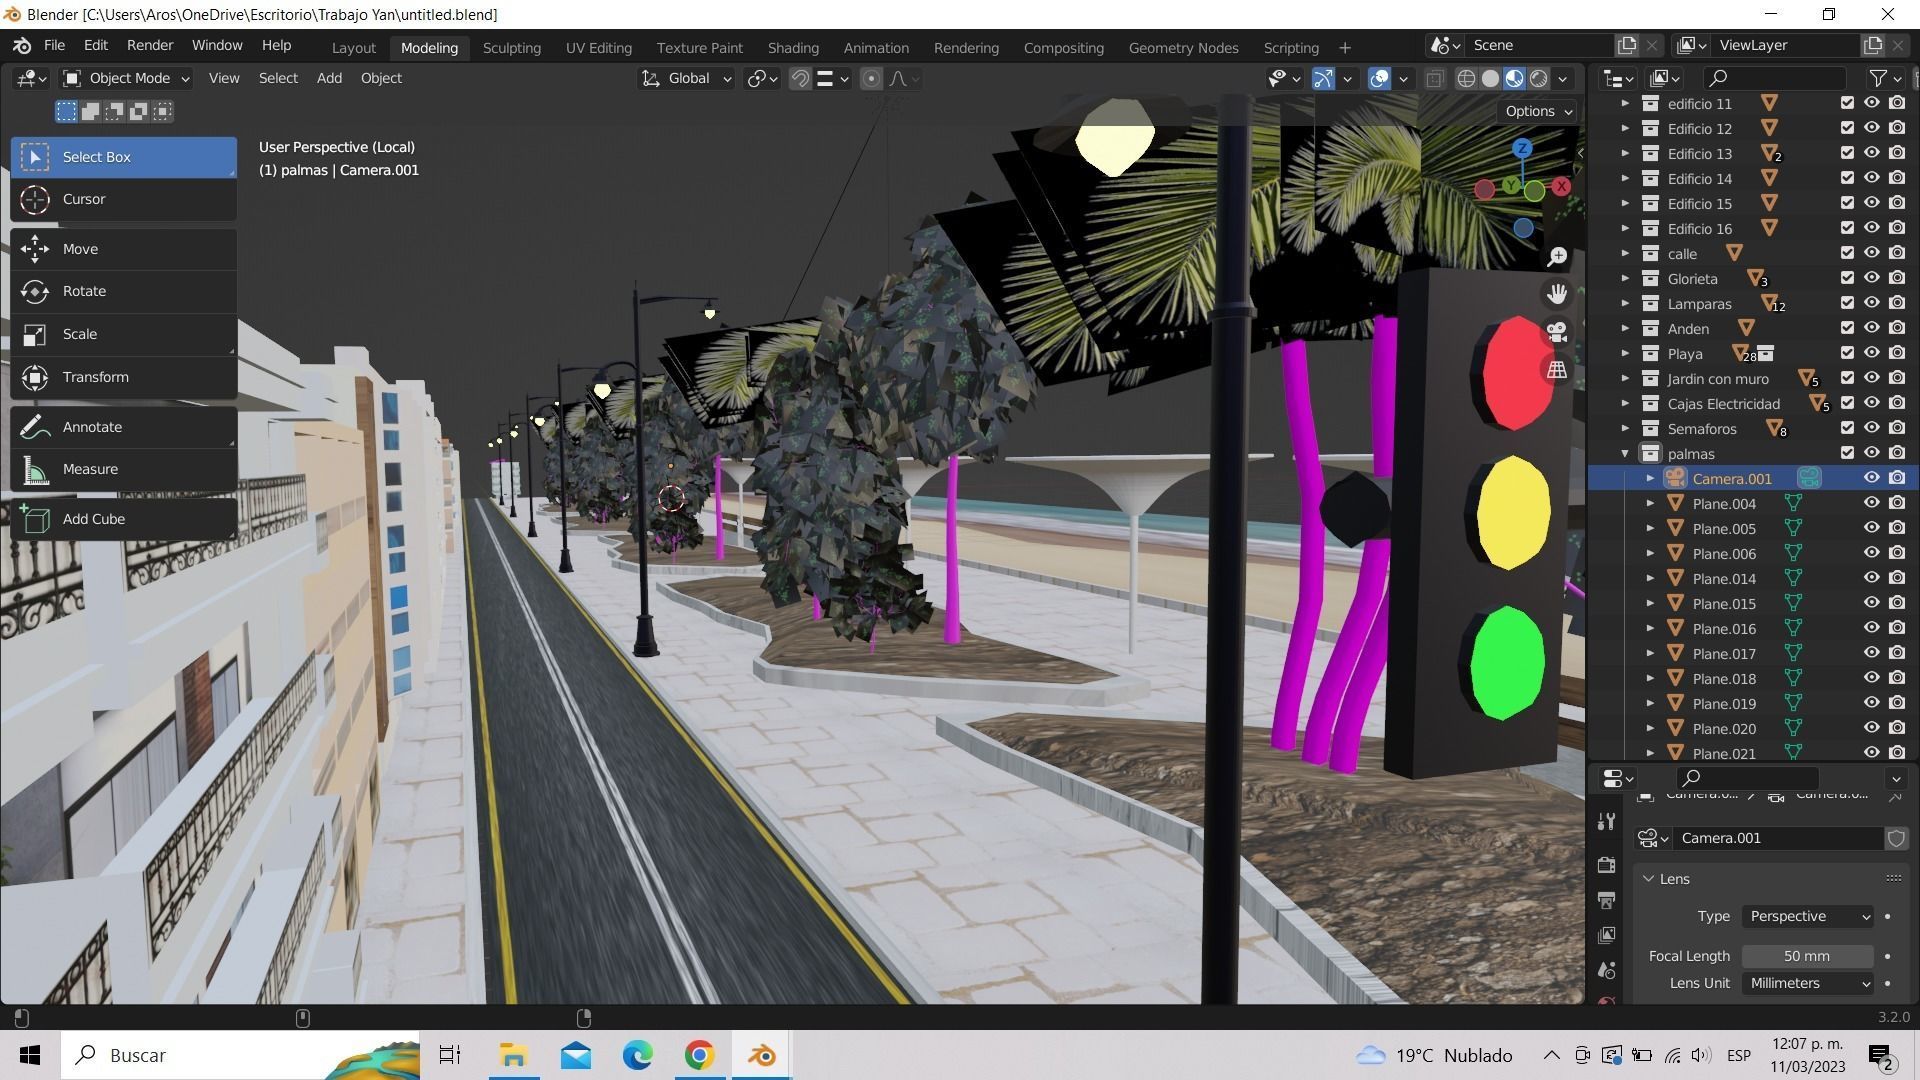Select the Transform tool
Screen dimensions: 1920x1080
123,377
